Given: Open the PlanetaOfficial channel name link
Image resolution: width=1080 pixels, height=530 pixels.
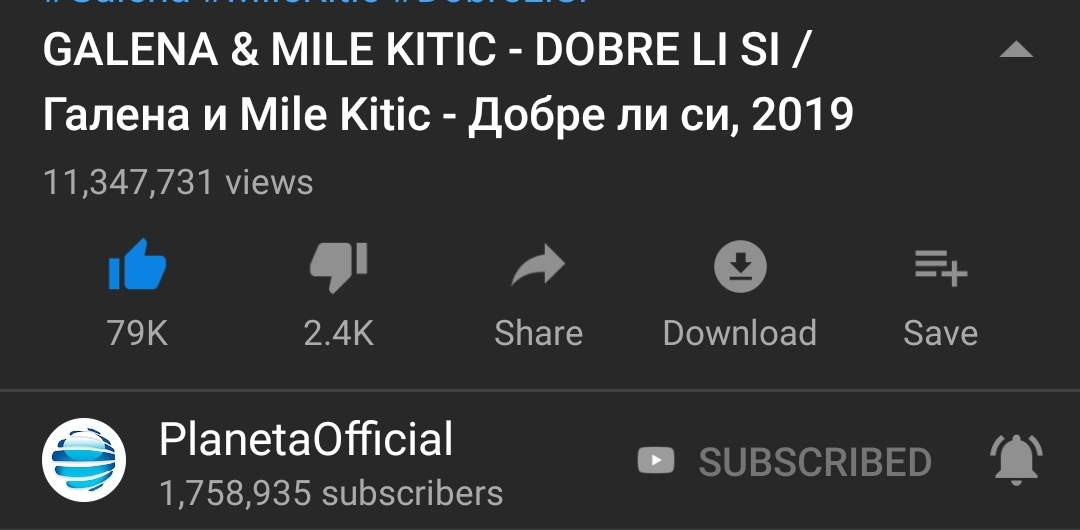Looking at the screenshot, I should [x=306, y=439].
